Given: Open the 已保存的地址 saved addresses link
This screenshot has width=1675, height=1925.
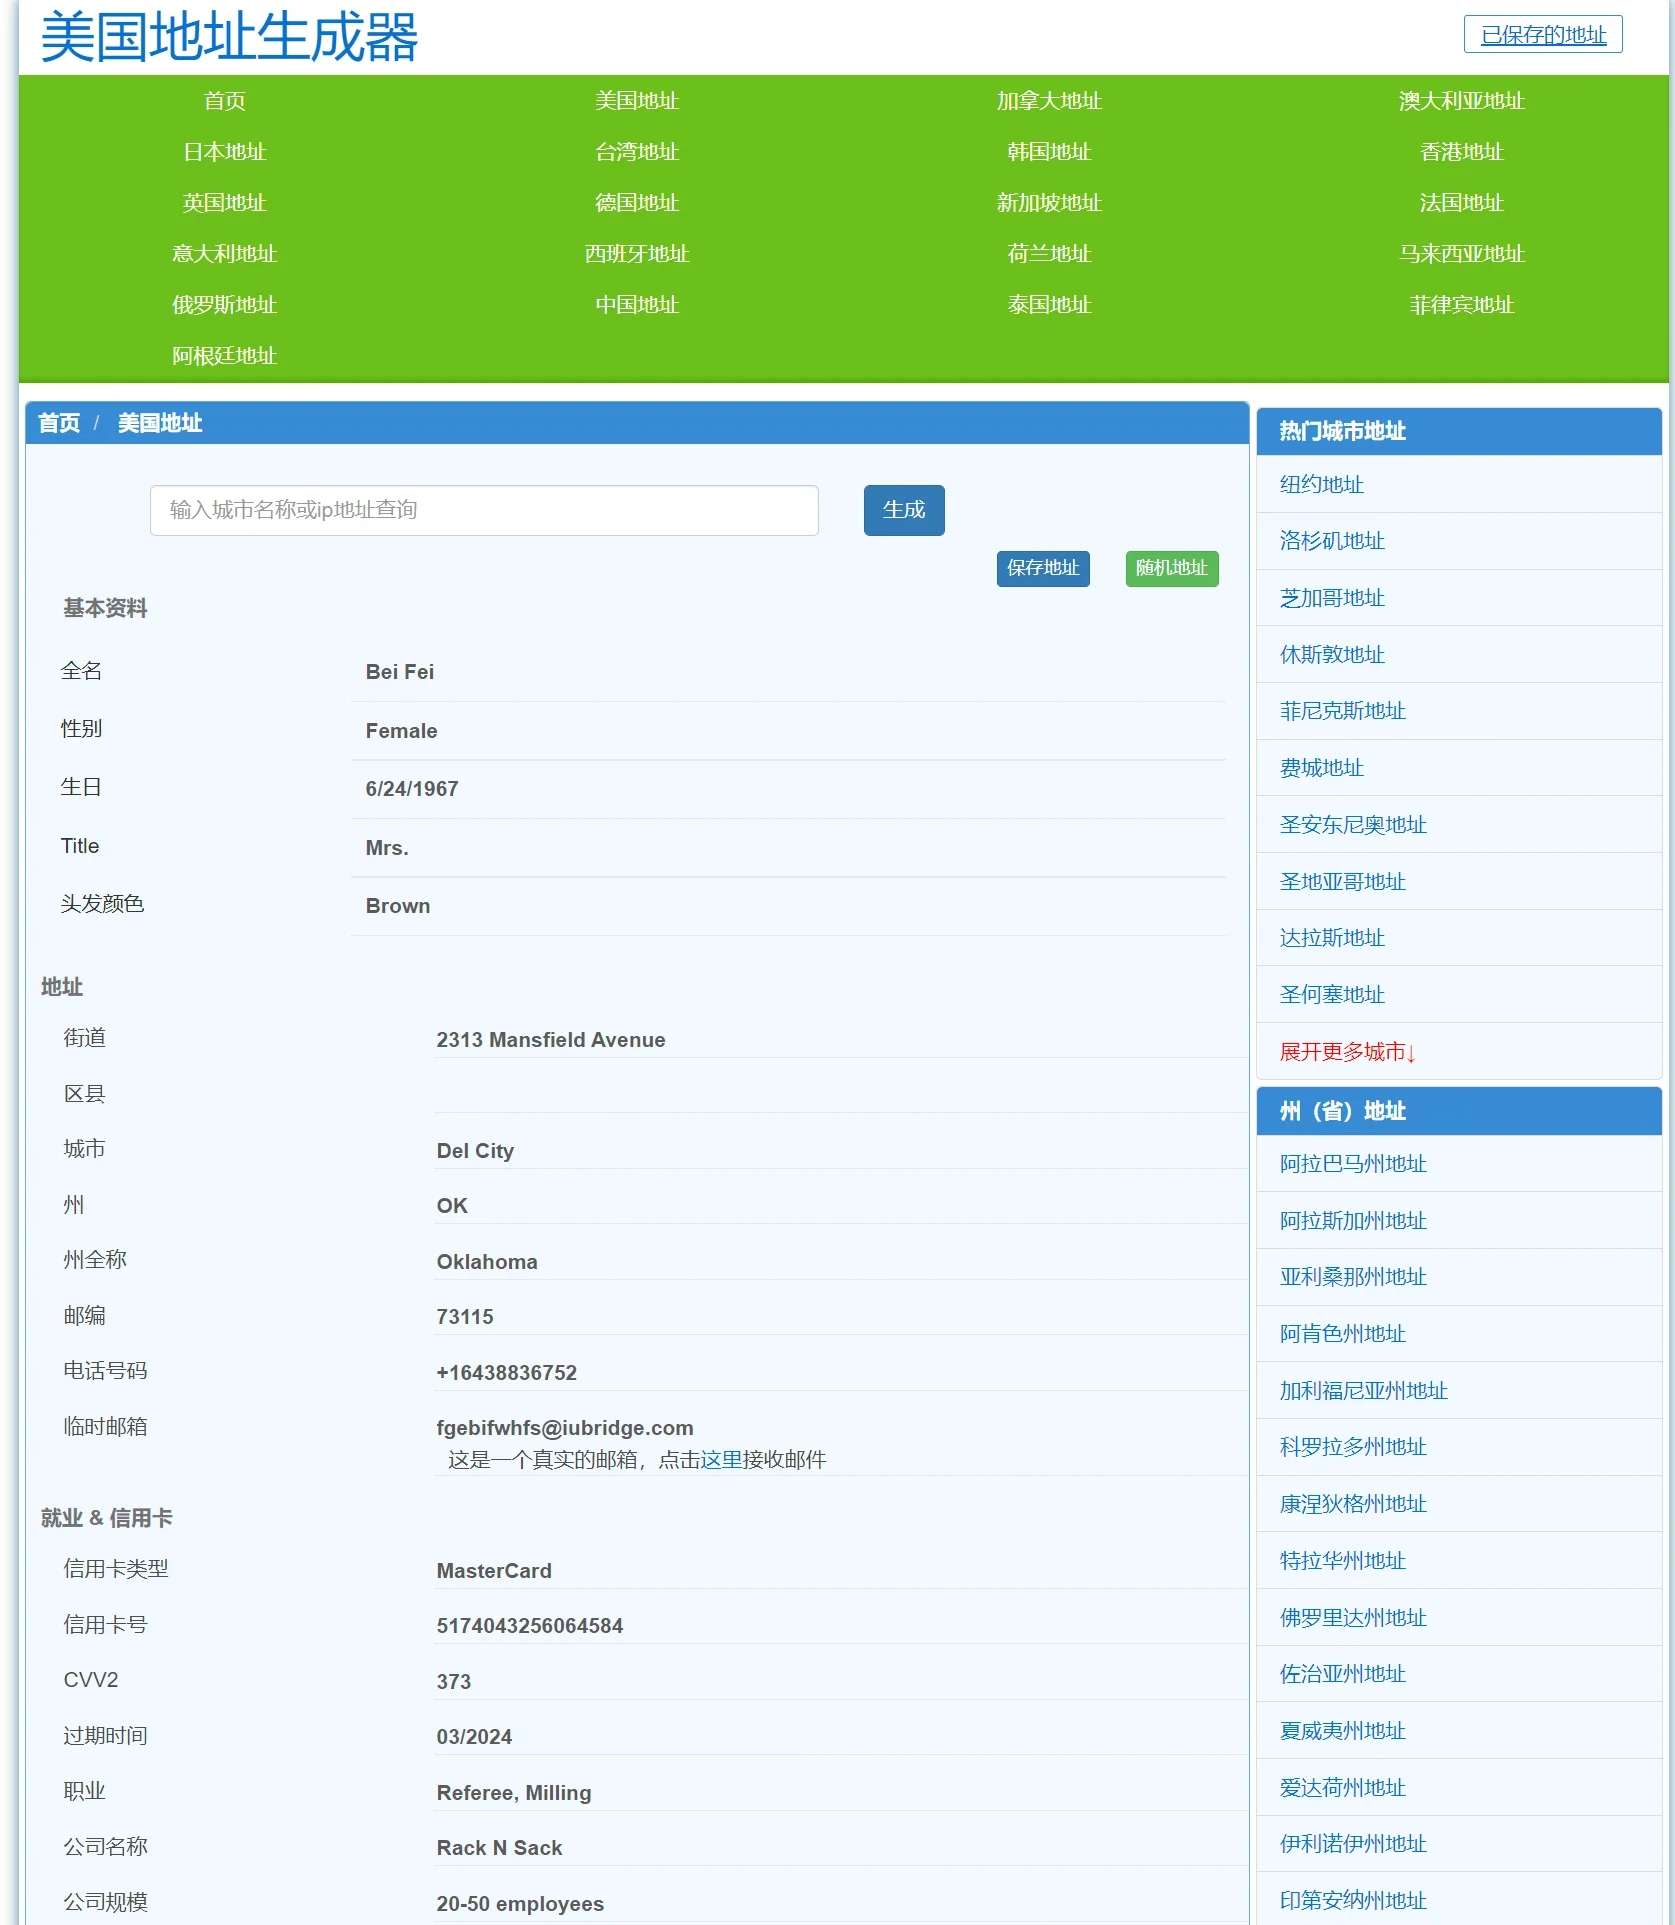Looking at the screenshot, I should (x=1542, y=35).
